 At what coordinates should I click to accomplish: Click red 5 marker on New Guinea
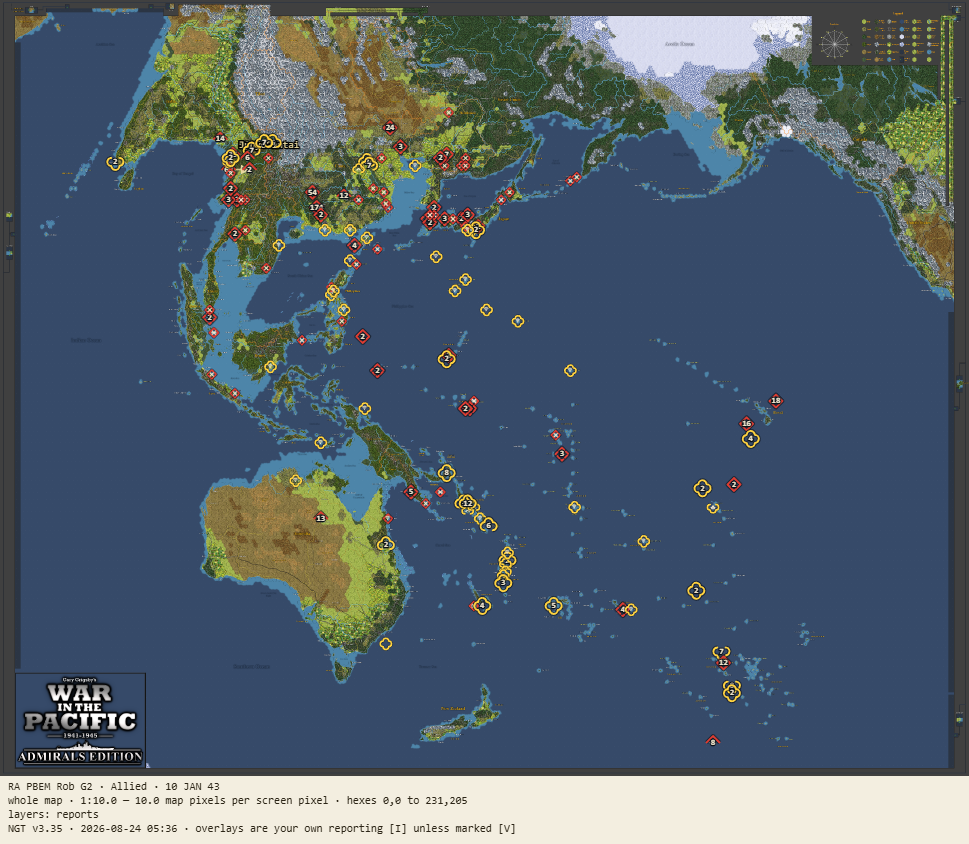(x=411, y=492)
